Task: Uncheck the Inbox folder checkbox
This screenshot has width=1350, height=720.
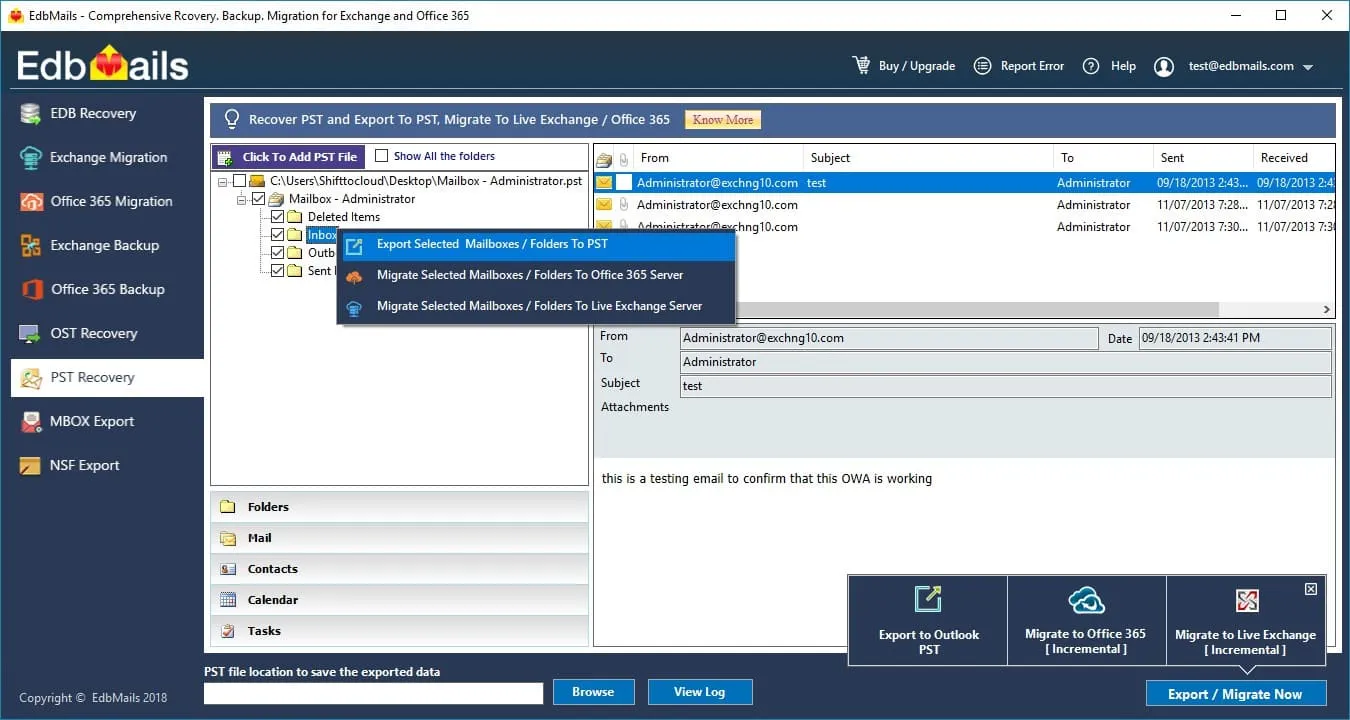Action: coord(277,235)
